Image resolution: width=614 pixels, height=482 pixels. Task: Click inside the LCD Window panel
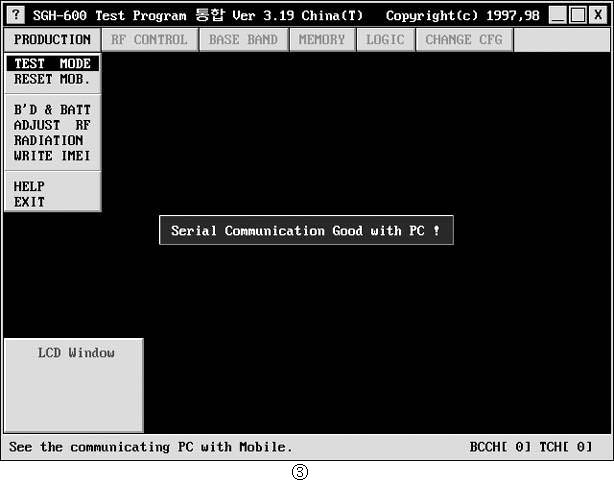coord(74,390)
